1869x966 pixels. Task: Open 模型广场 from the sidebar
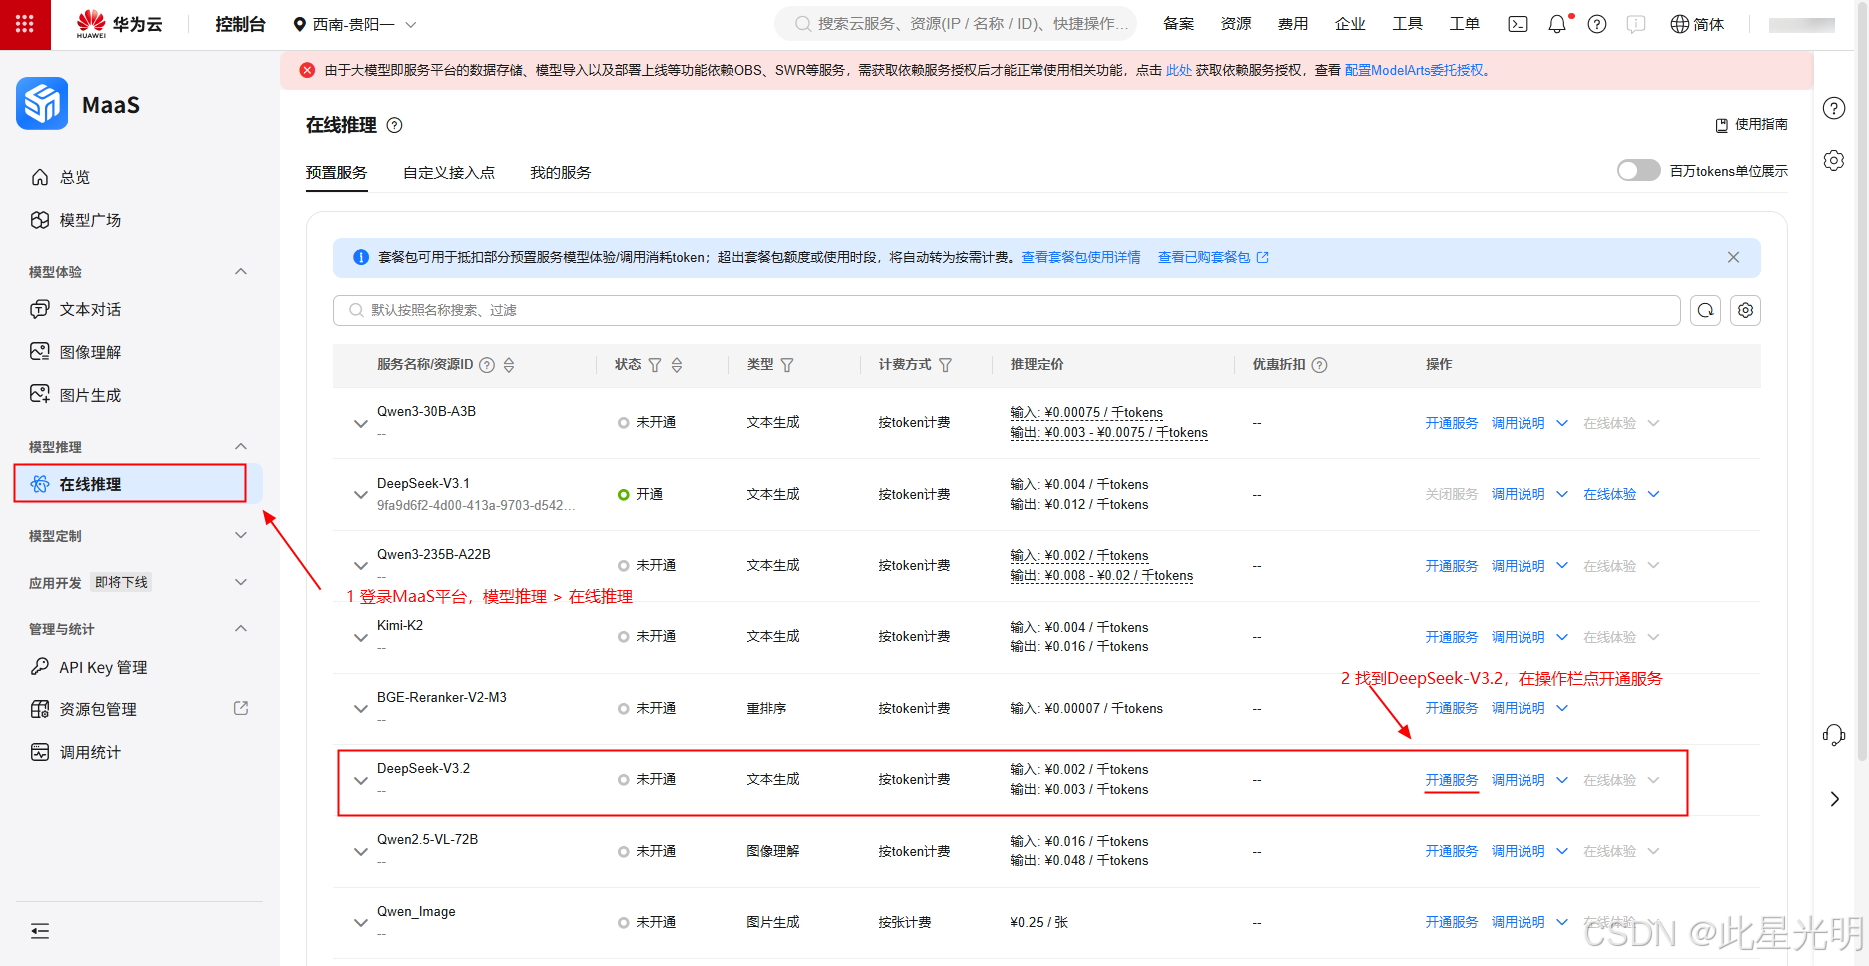[x=89, y=219]
